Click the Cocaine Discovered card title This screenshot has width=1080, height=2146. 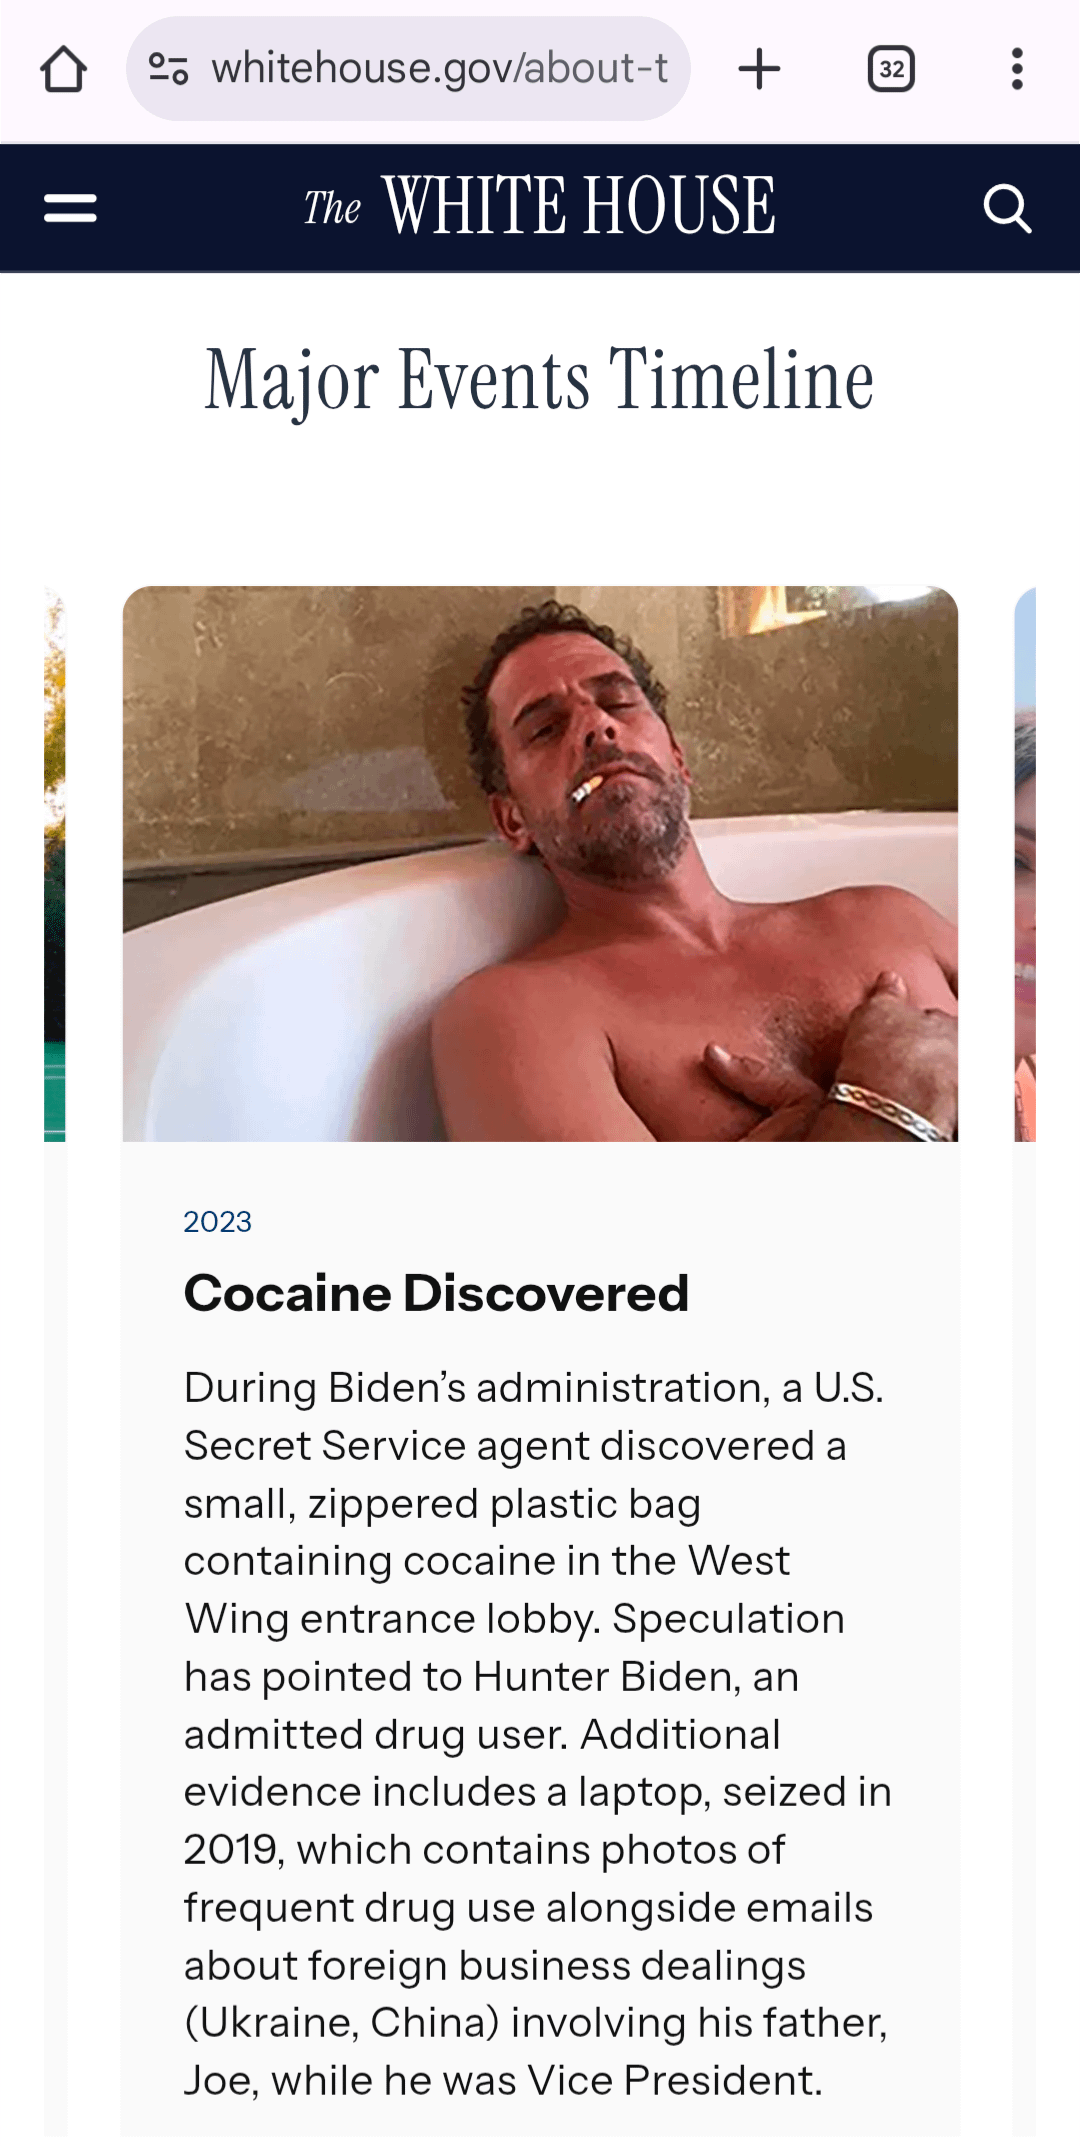pyautogui.click(x=436, y=1293)
